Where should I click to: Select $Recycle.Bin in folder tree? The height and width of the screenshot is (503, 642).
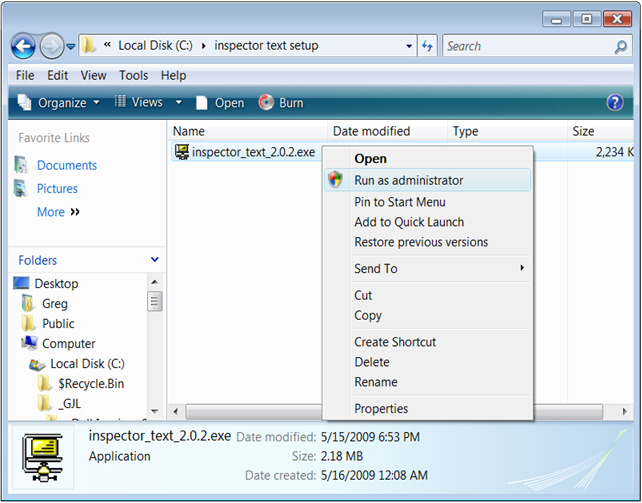(x=91, y=384)
